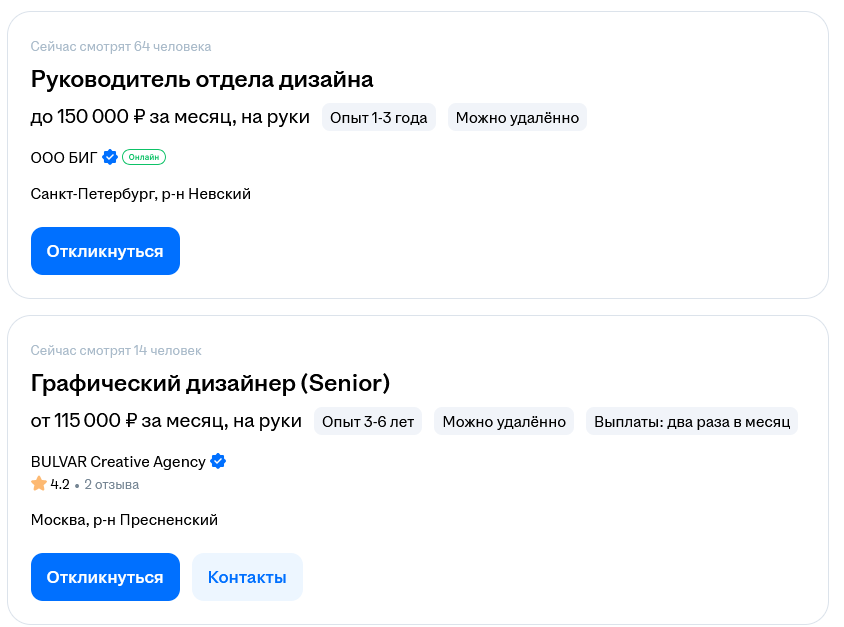Viewport: 844px width, 627px height.
Task: Click the verified checkmark beside BULVAR Creative Agency
Action: click(x=217, y=461)
